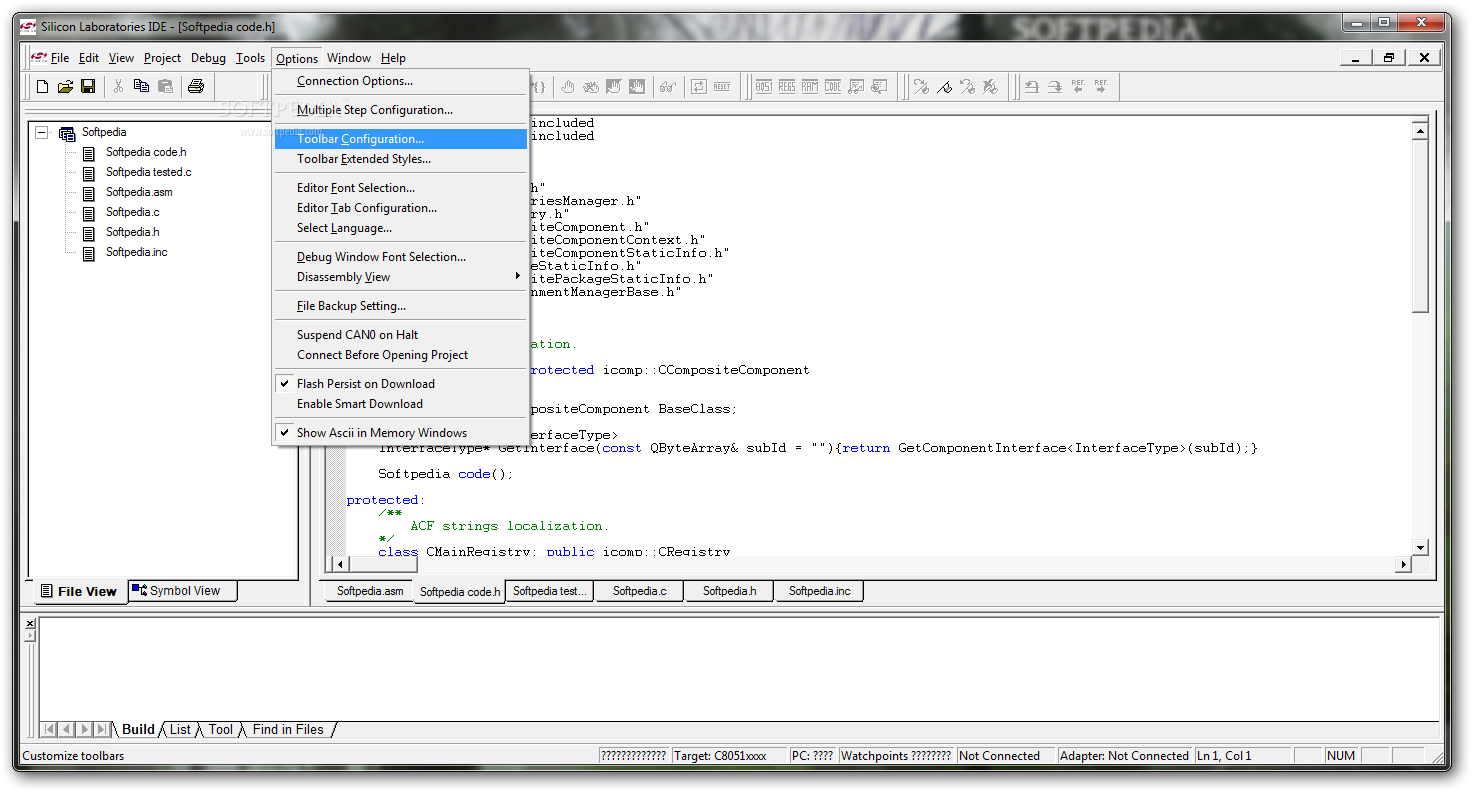Viewport: 1472px width, 792px height.
Task: Click the right REF arrow icon
Action: 1101,87
